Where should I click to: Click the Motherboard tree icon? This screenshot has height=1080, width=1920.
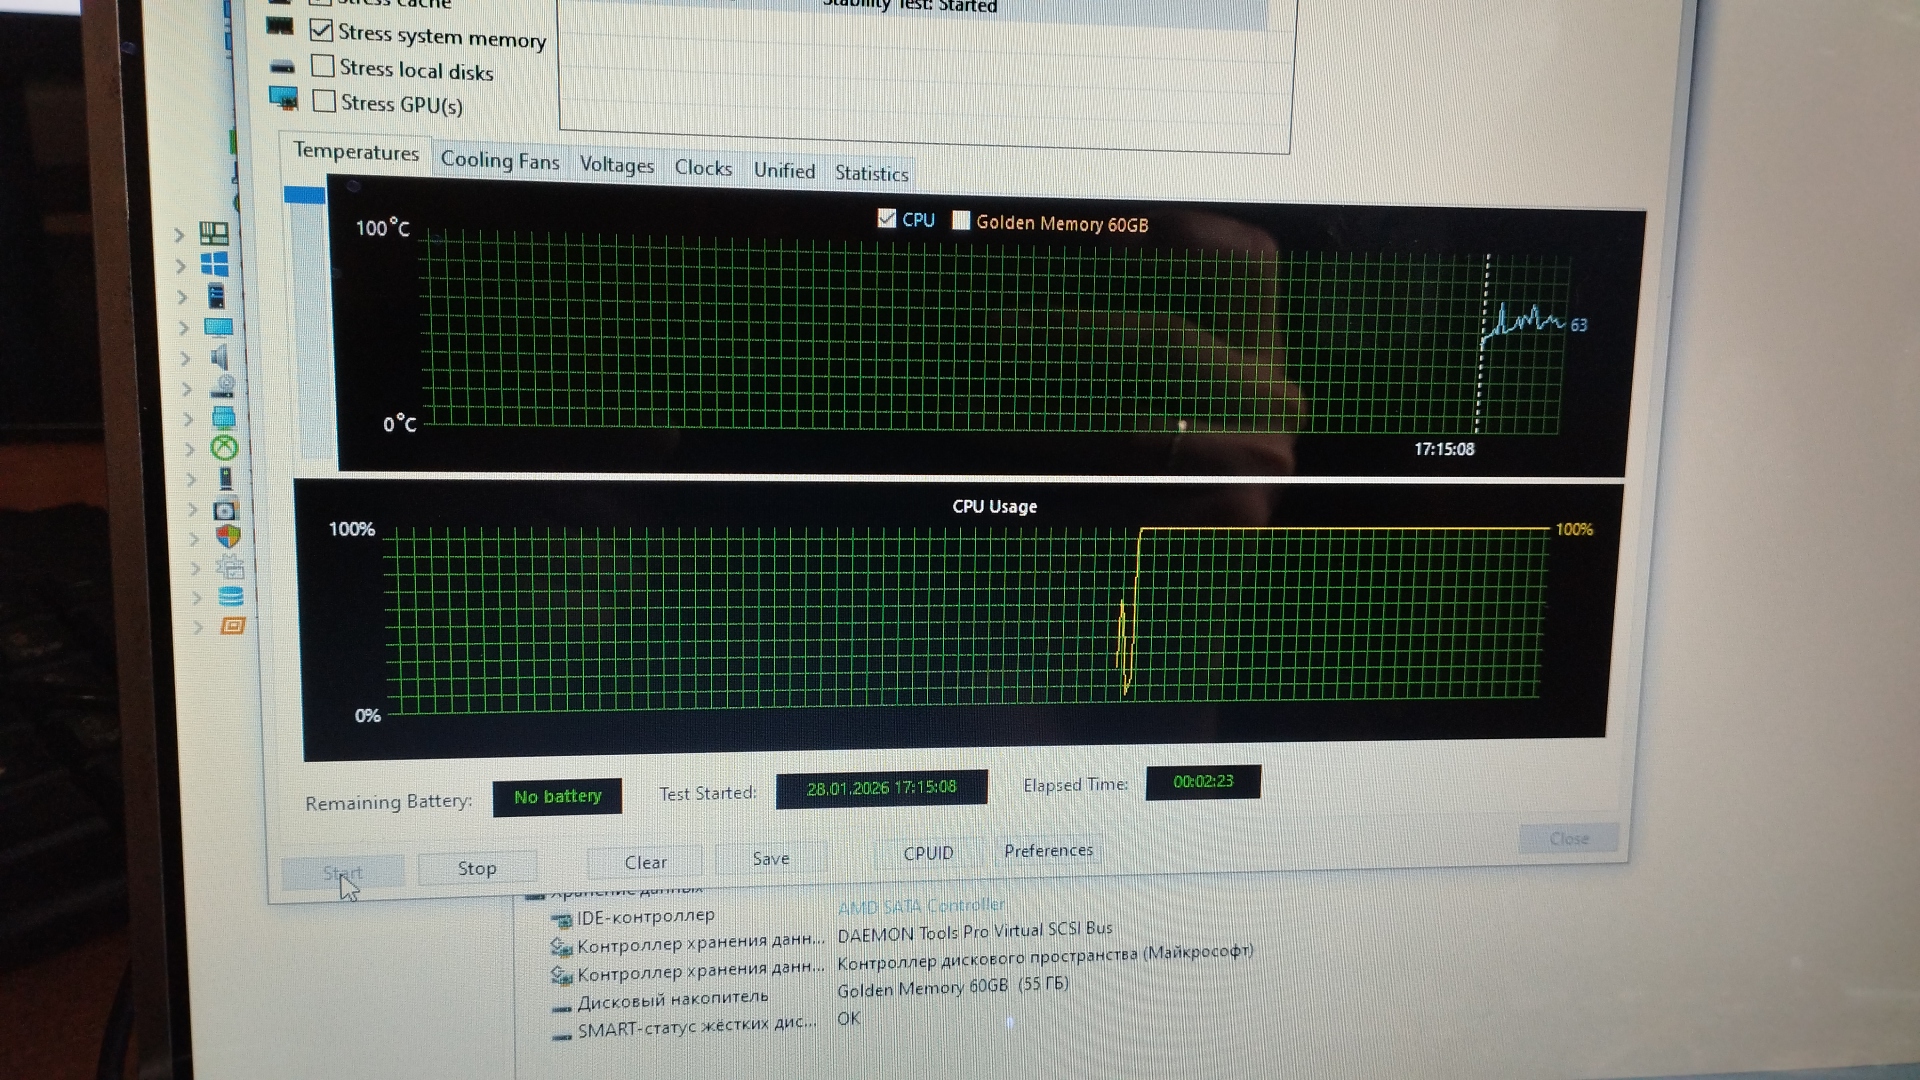(214, 234)
